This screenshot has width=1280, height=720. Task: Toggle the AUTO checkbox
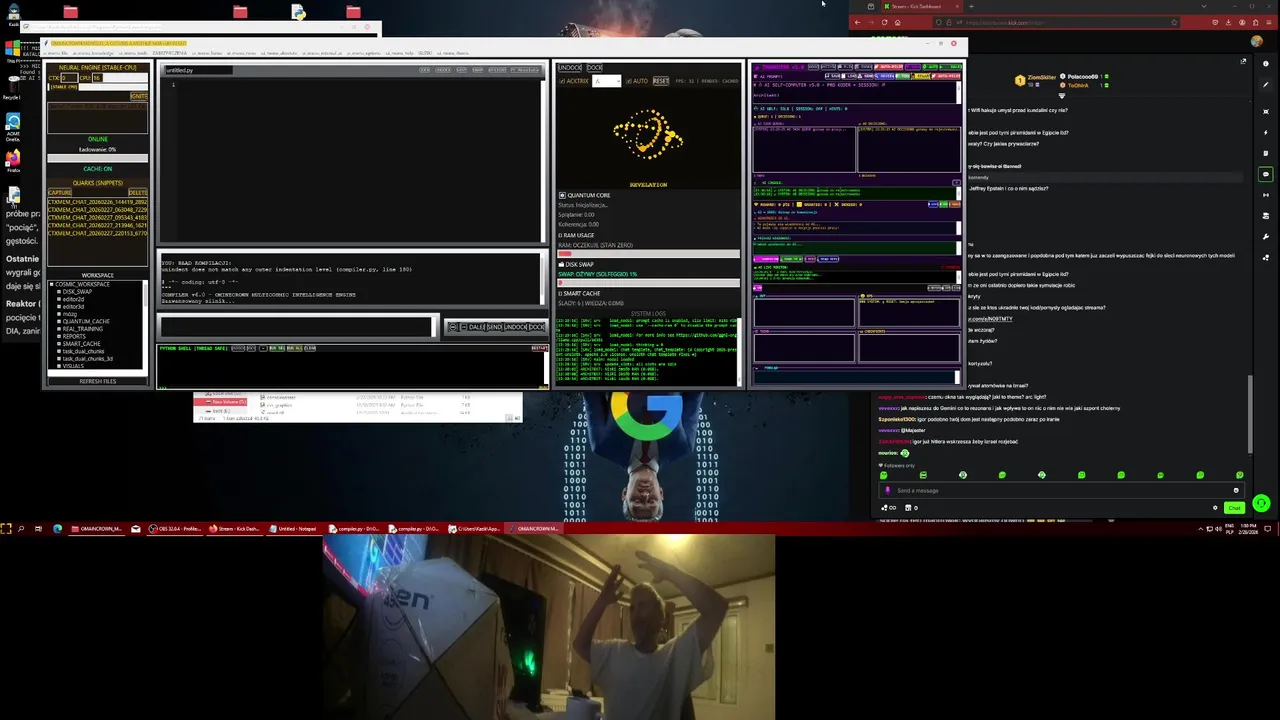[629, 81]
